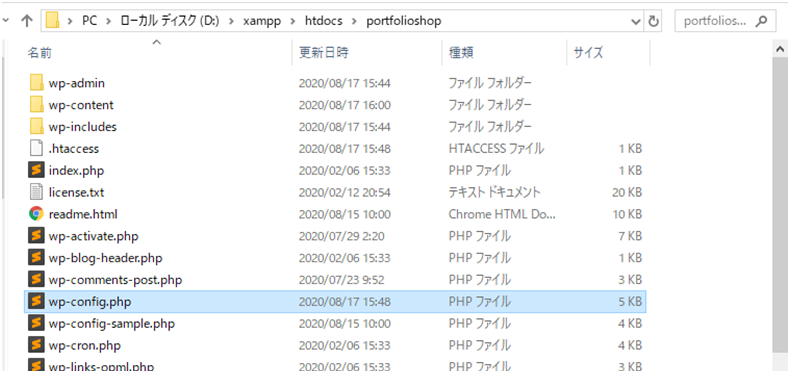Click the Chrome HTML Do... type cell
The height and width of the screenshot is (371, 788).
pos(503,214)
